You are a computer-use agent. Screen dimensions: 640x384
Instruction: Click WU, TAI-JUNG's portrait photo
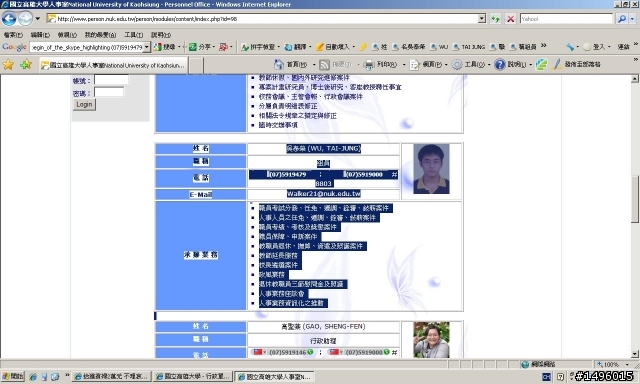[x=431, y=169]
